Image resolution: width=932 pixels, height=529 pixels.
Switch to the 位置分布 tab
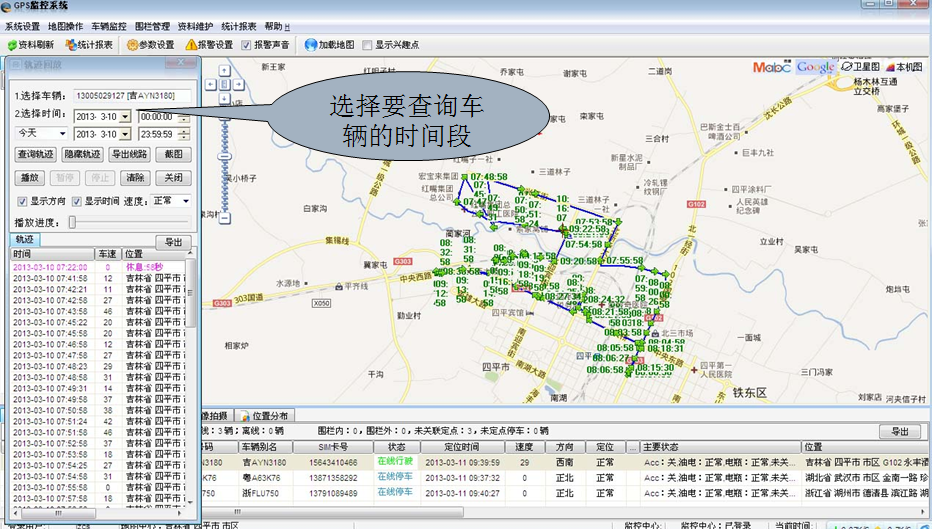263,416
